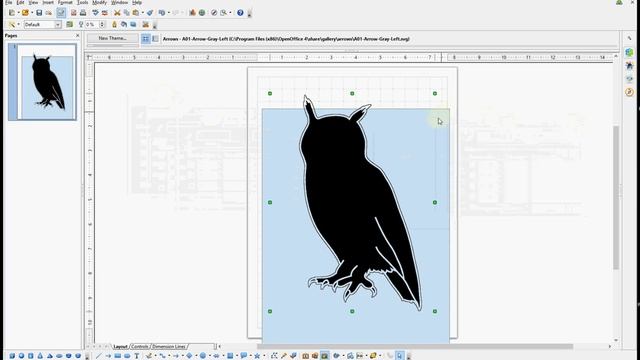640x360 pixels.
Task: Switch to the Dimension Lines layer tab
Action: (169, 347)
